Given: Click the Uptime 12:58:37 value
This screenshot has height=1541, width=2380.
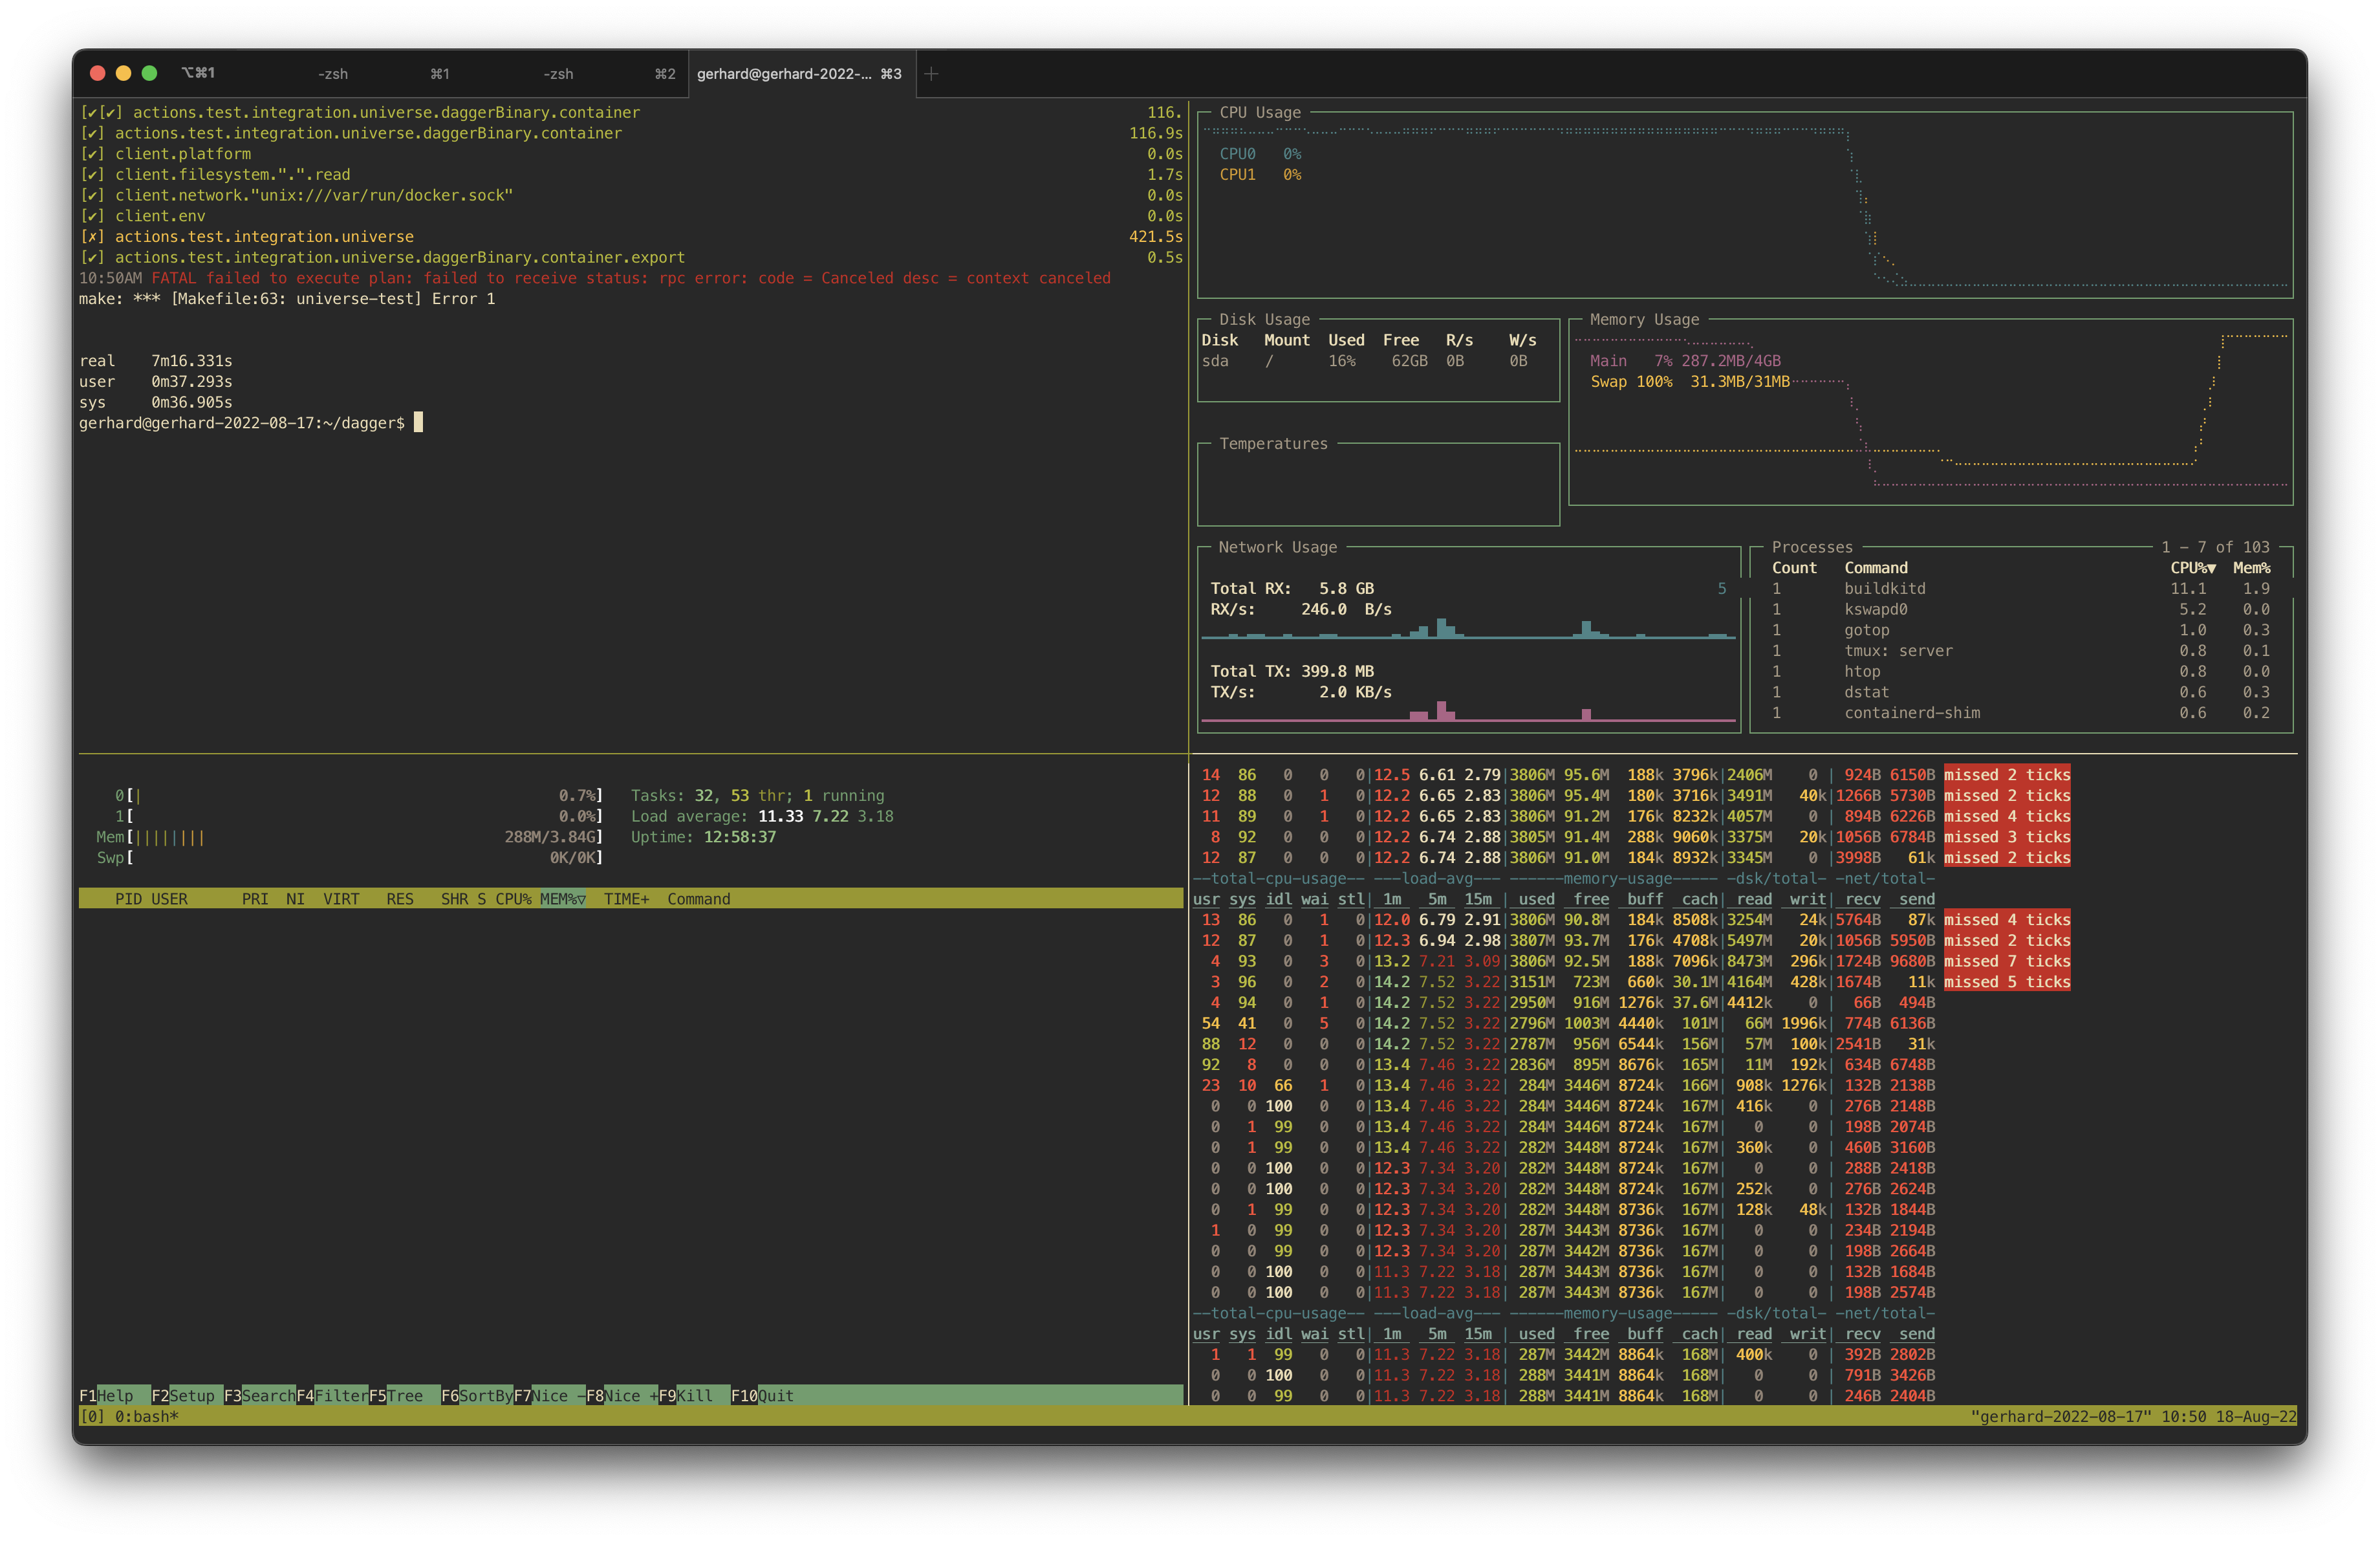Looking at the screenshot, I should (740, 837).
